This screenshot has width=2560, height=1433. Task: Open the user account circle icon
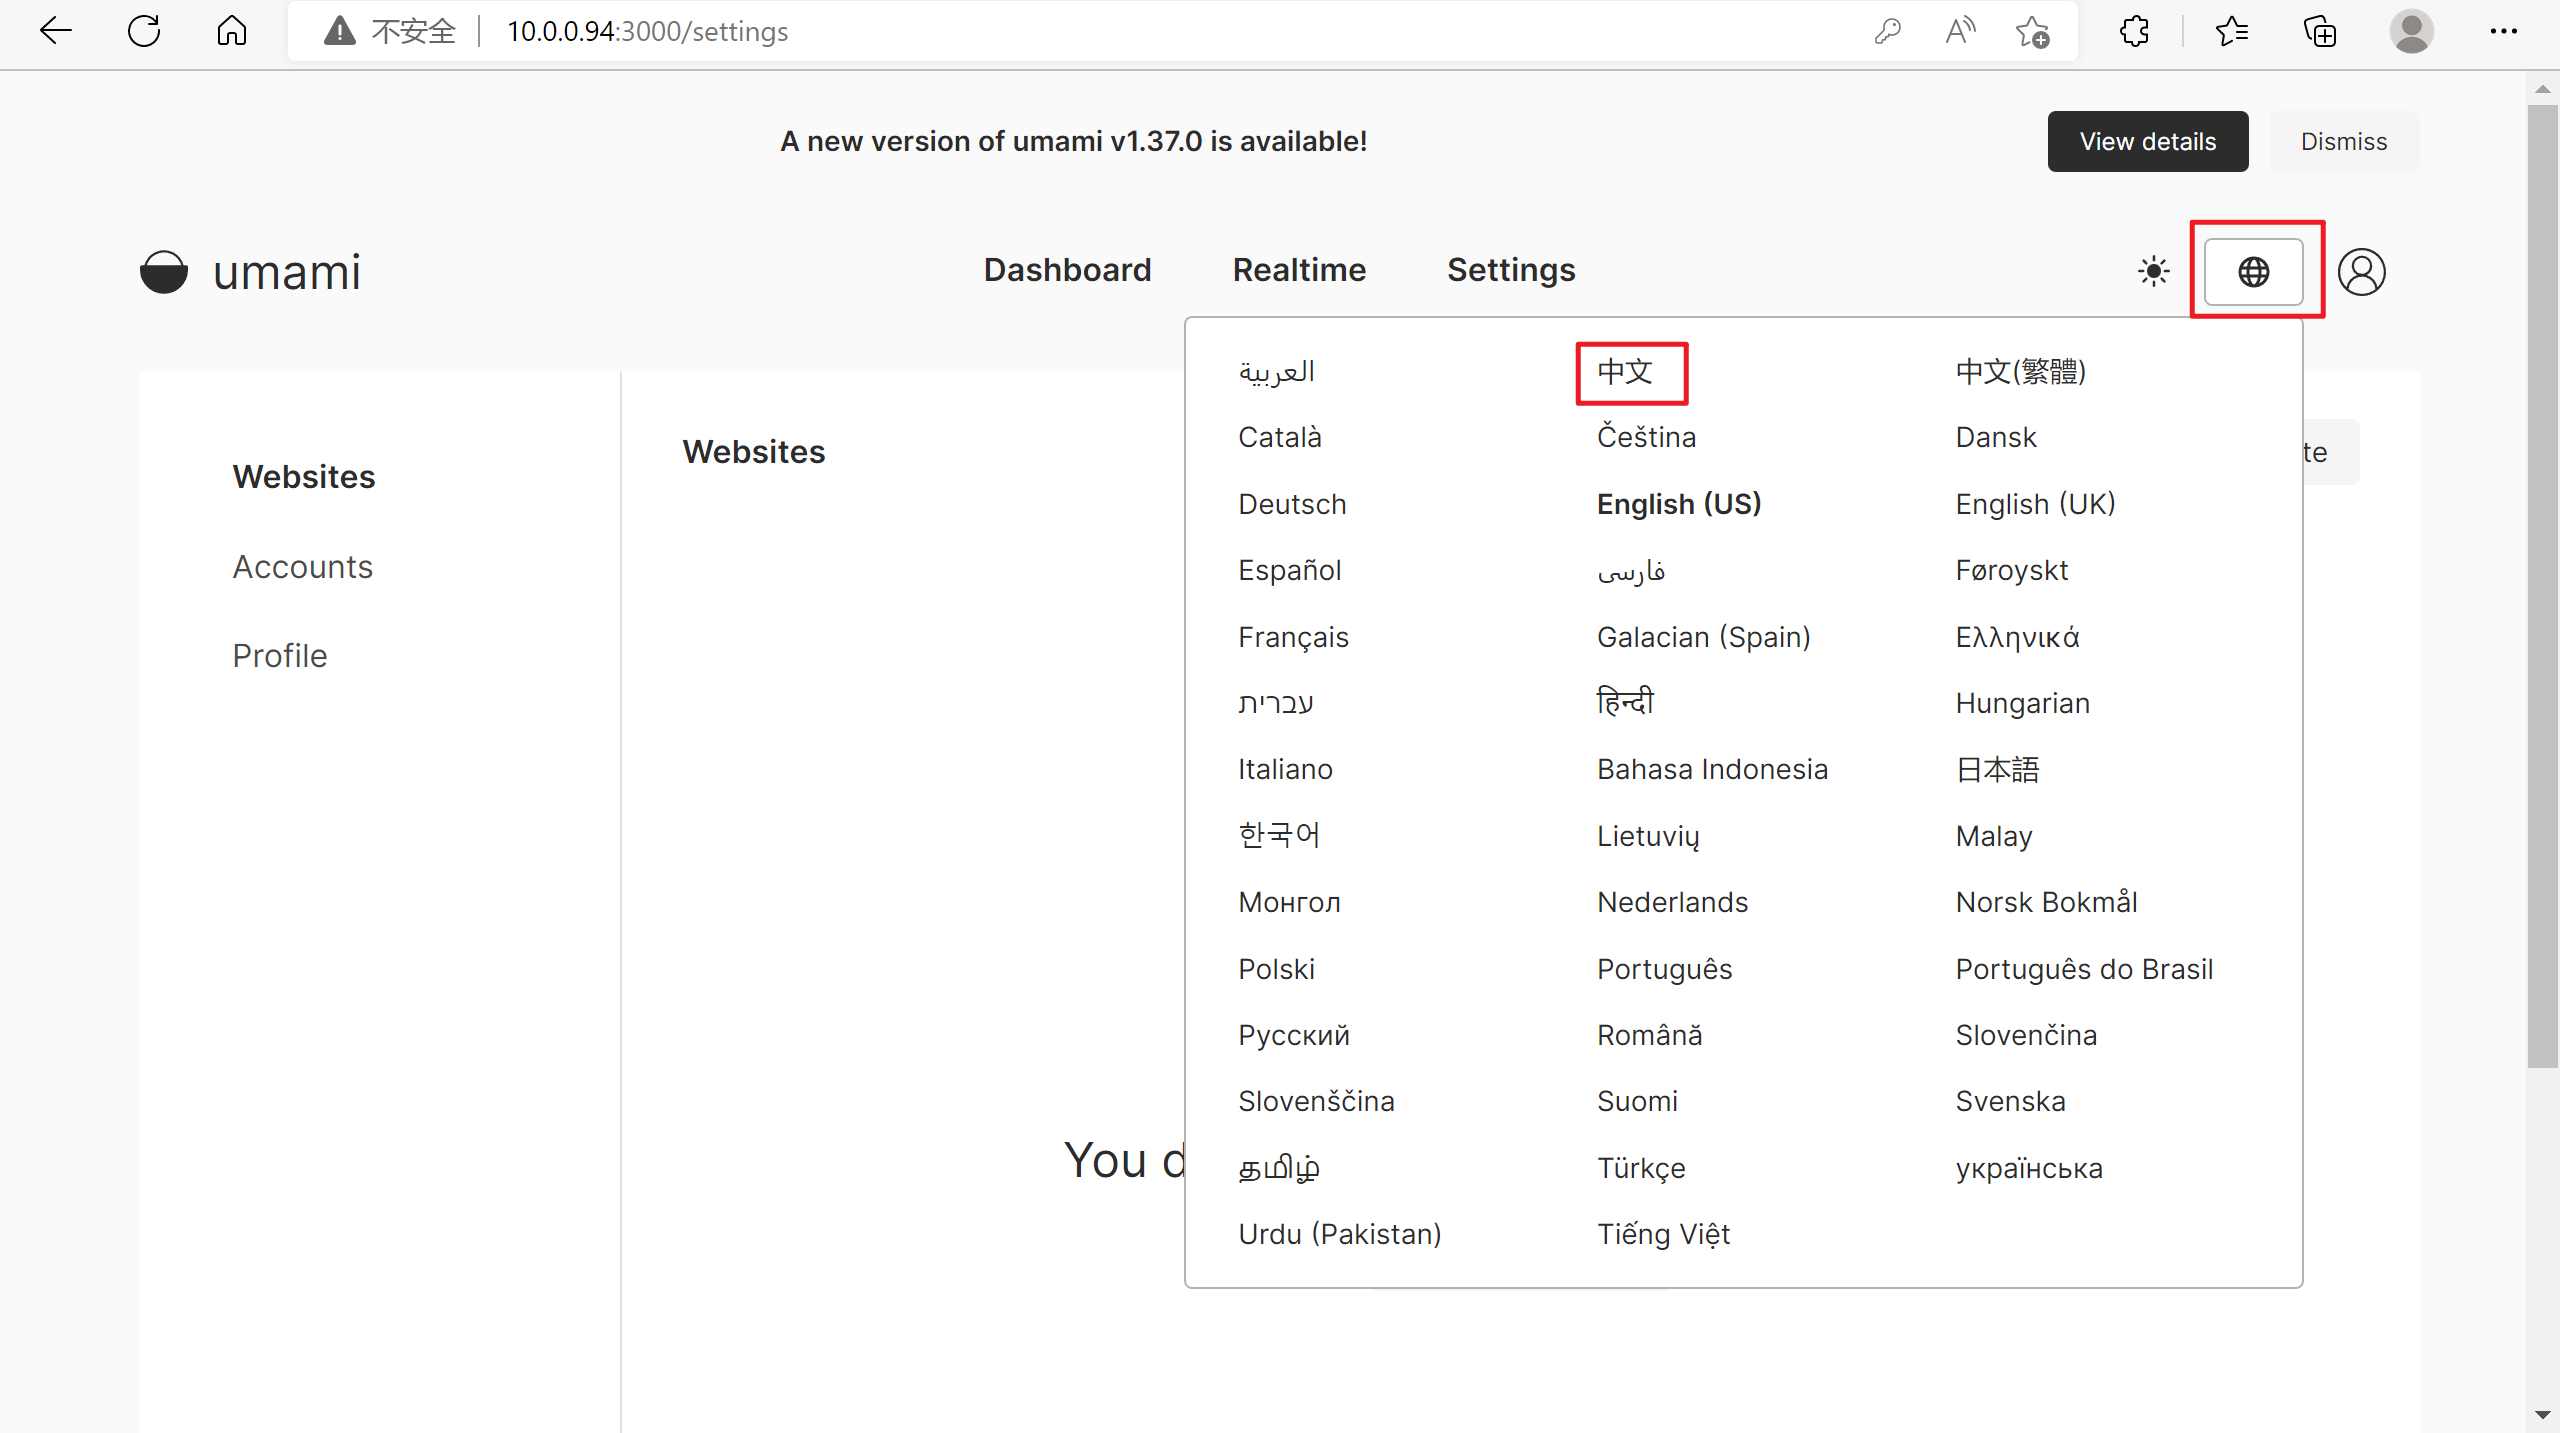pos(2361,271)
